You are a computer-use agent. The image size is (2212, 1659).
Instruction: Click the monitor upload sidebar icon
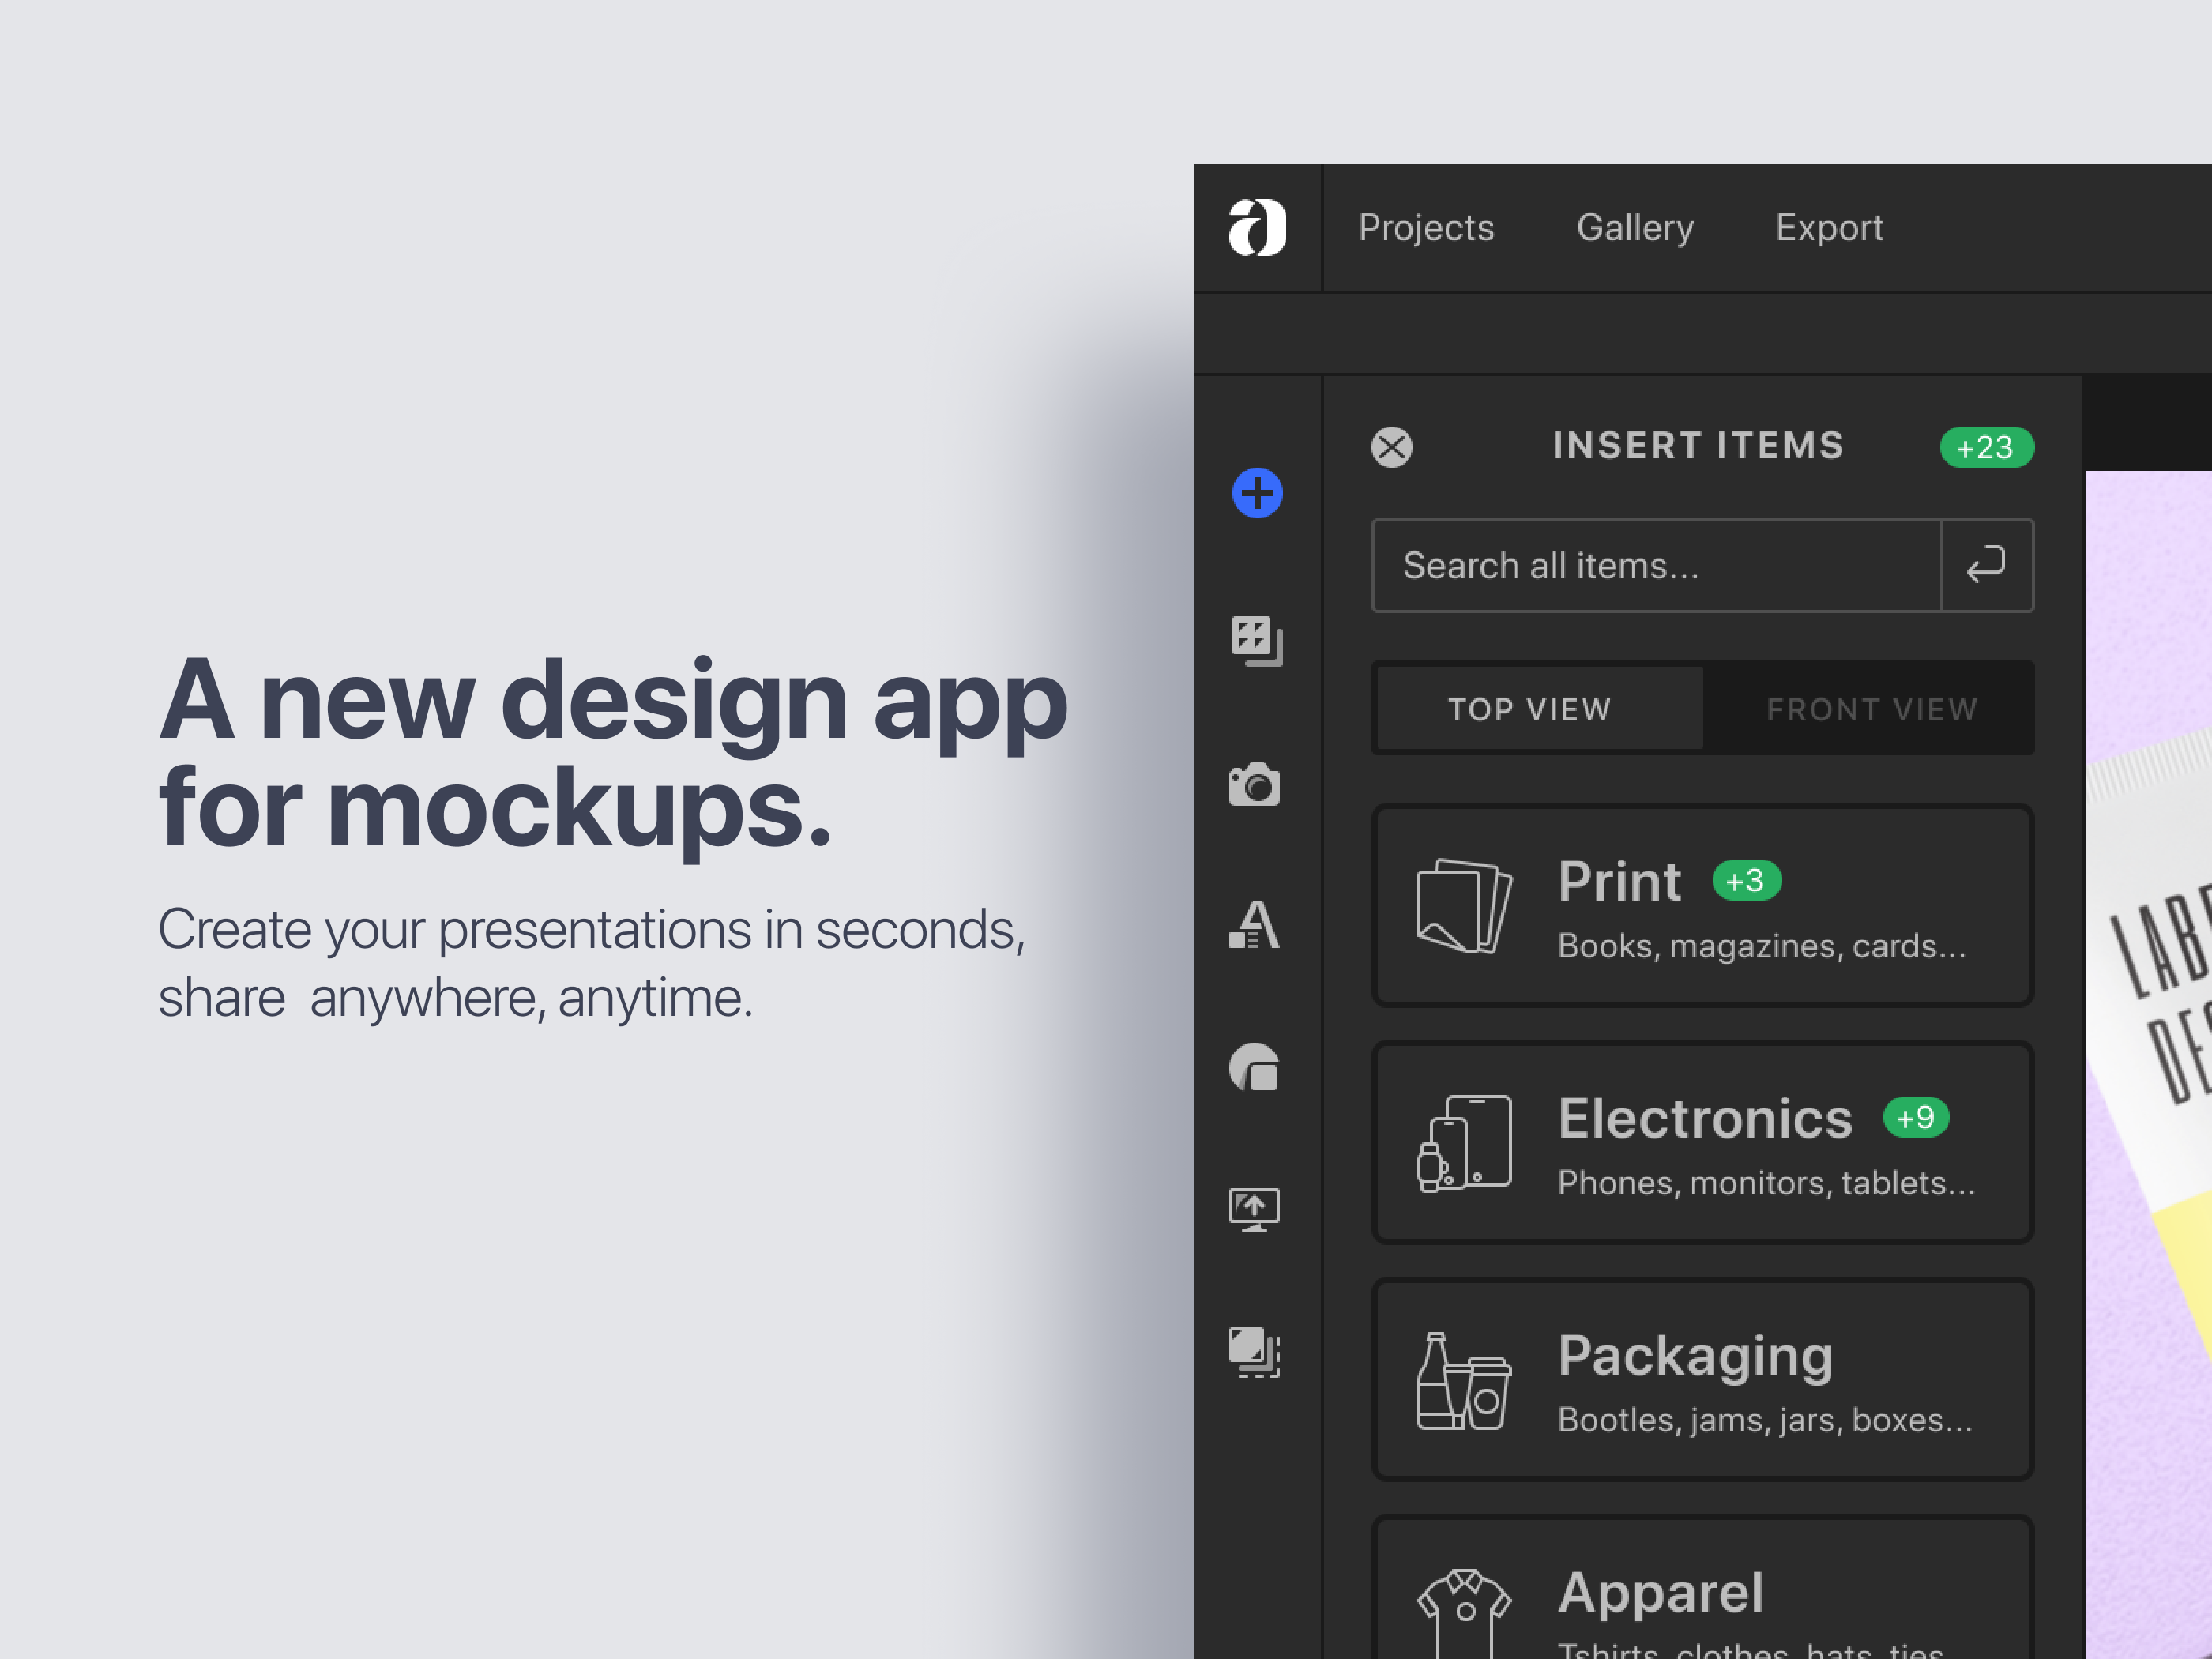tap(1254, 1209)
